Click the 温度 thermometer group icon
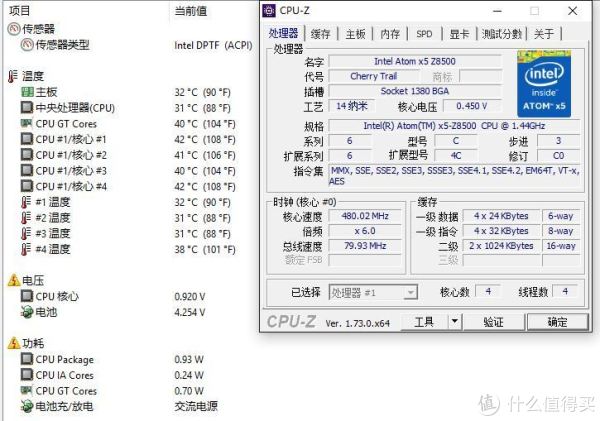Screen dimensions: 600x421 (13, 76)
